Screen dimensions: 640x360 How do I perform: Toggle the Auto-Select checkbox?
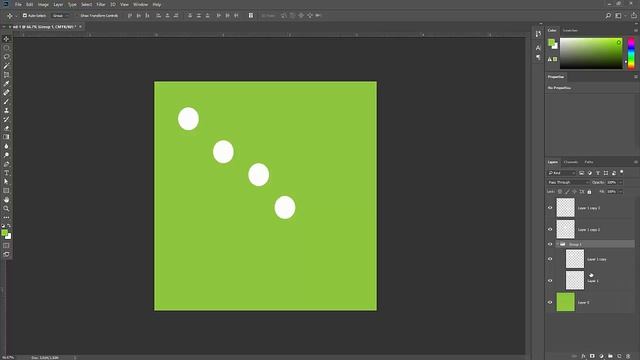(24, 16)
